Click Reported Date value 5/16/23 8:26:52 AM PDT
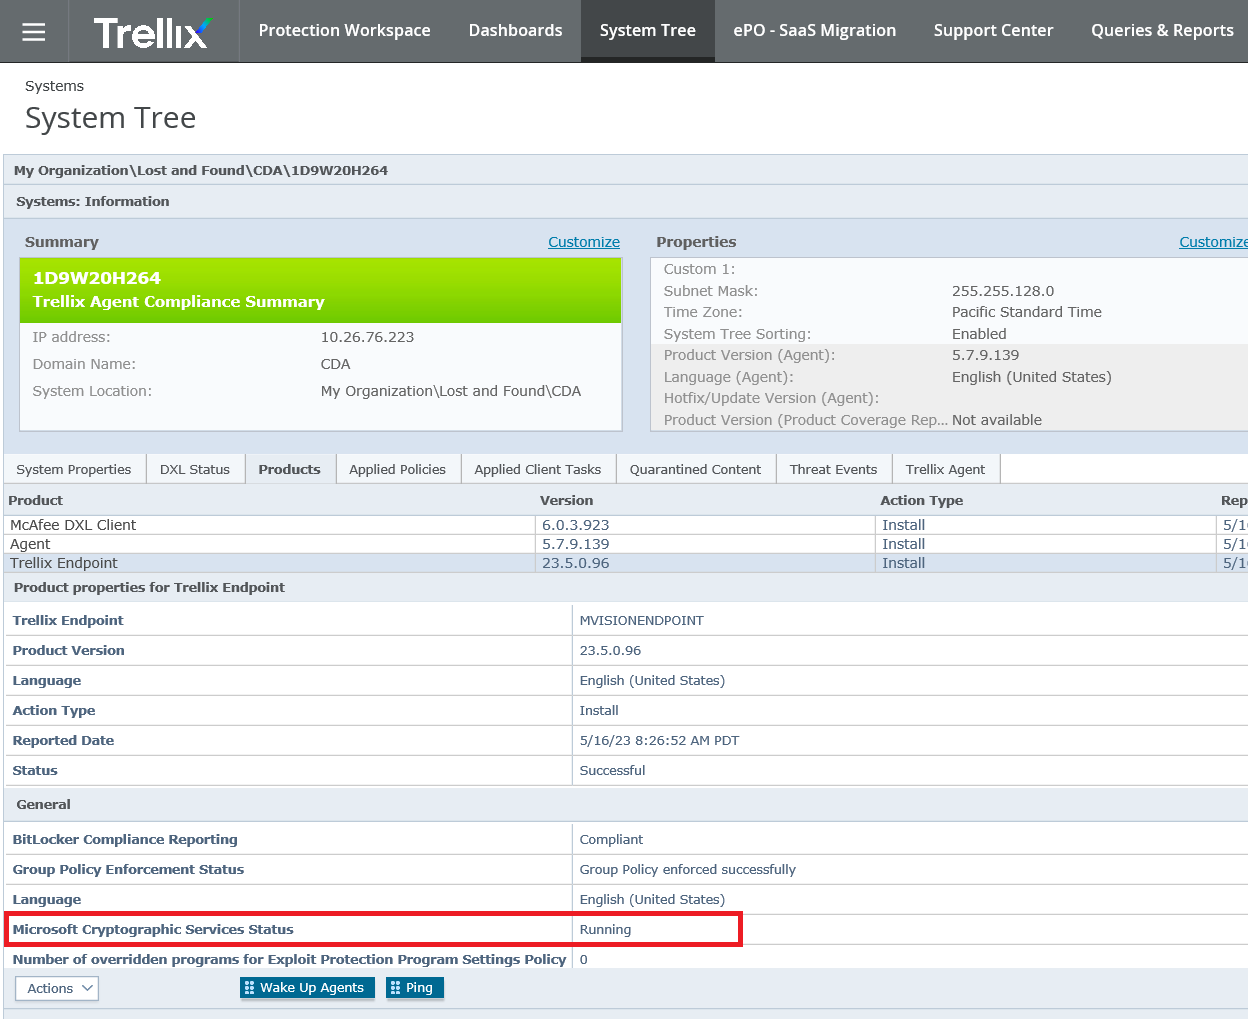1248x1019 pixels. [x=659, y=740]
